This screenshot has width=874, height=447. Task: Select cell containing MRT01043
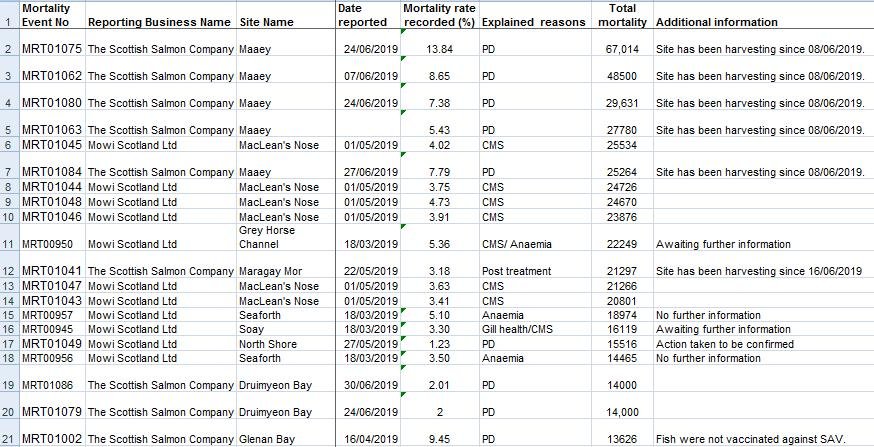click(x=52, y=301)
